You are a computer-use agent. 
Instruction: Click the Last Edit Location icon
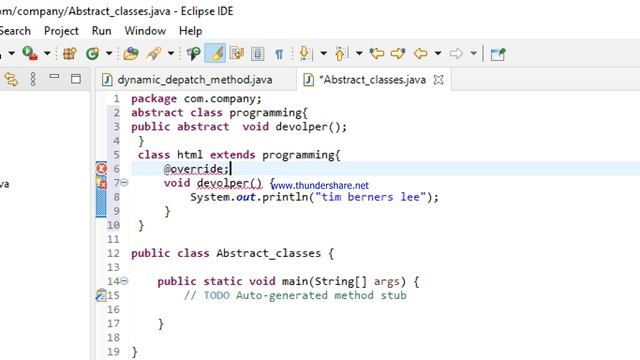(x=377, y=53)
